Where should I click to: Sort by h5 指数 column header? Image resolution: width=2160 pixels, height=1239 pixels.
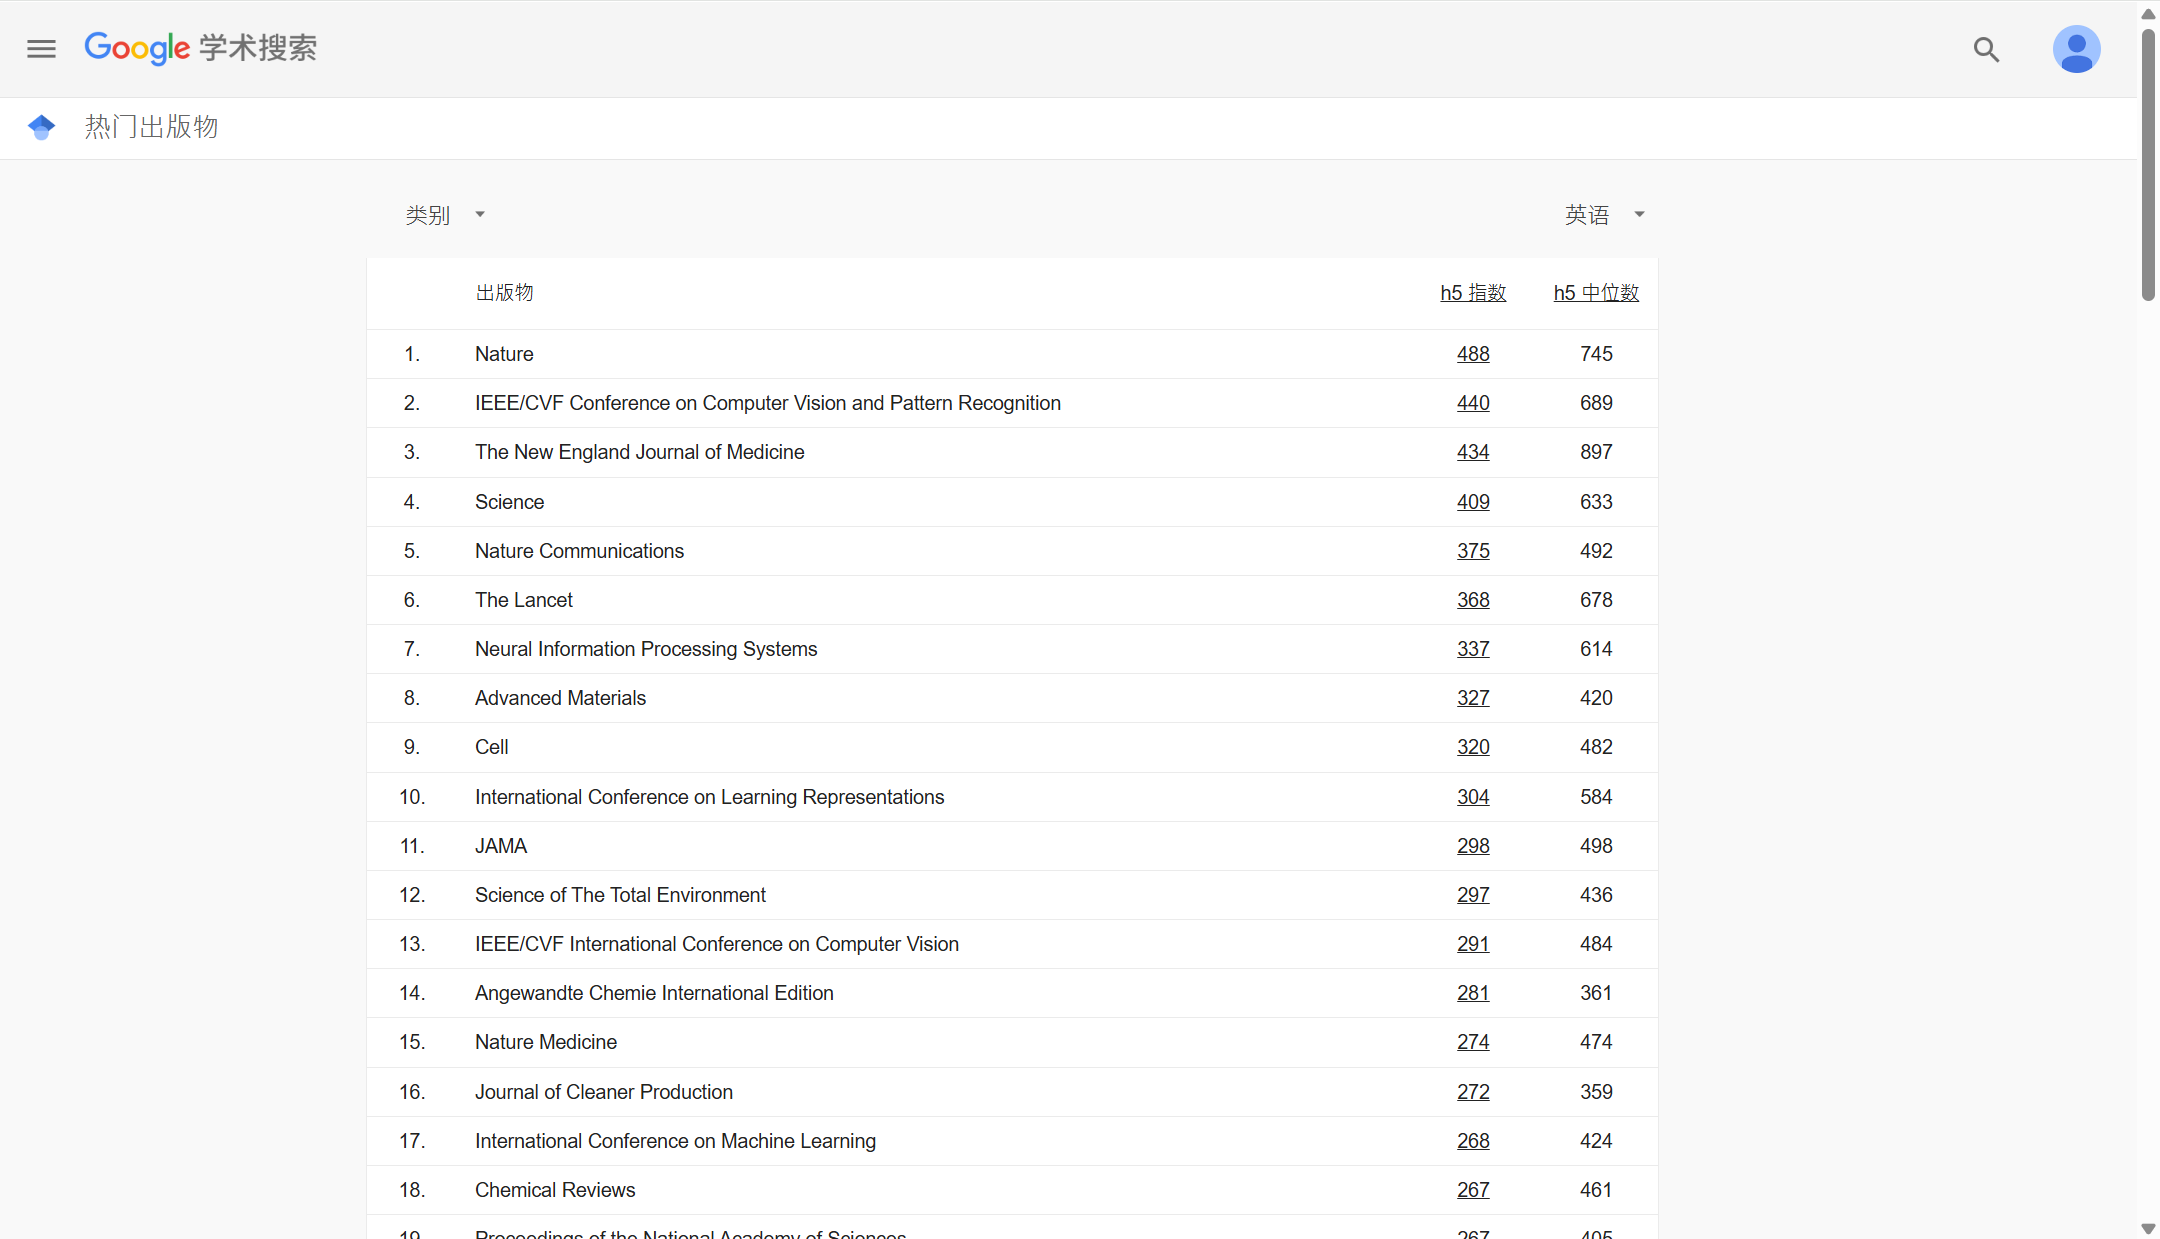[x=1473, y=293]
